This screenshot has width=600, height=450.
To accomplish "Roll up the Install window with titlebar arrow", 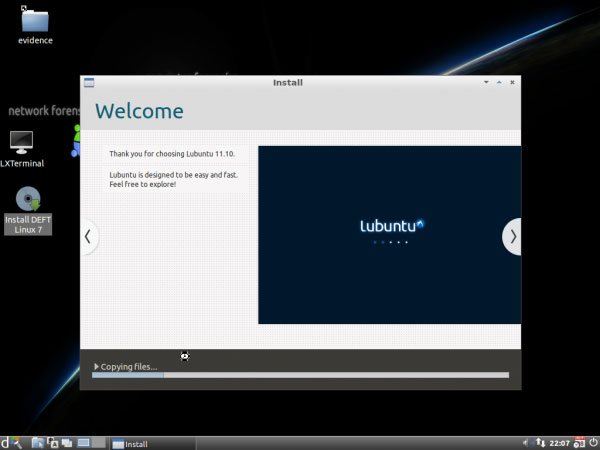I will coord(486,82).
